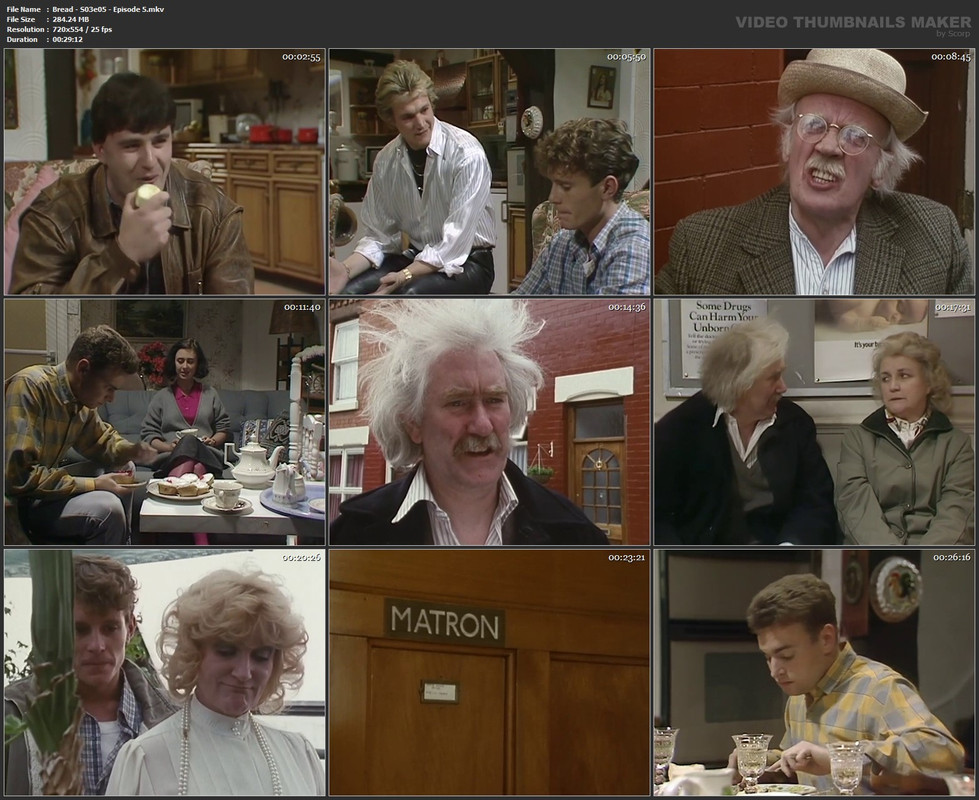The image size is (979, 800).
Task: Open the thumbnail at 00:08:45
Action: point(814,172)
